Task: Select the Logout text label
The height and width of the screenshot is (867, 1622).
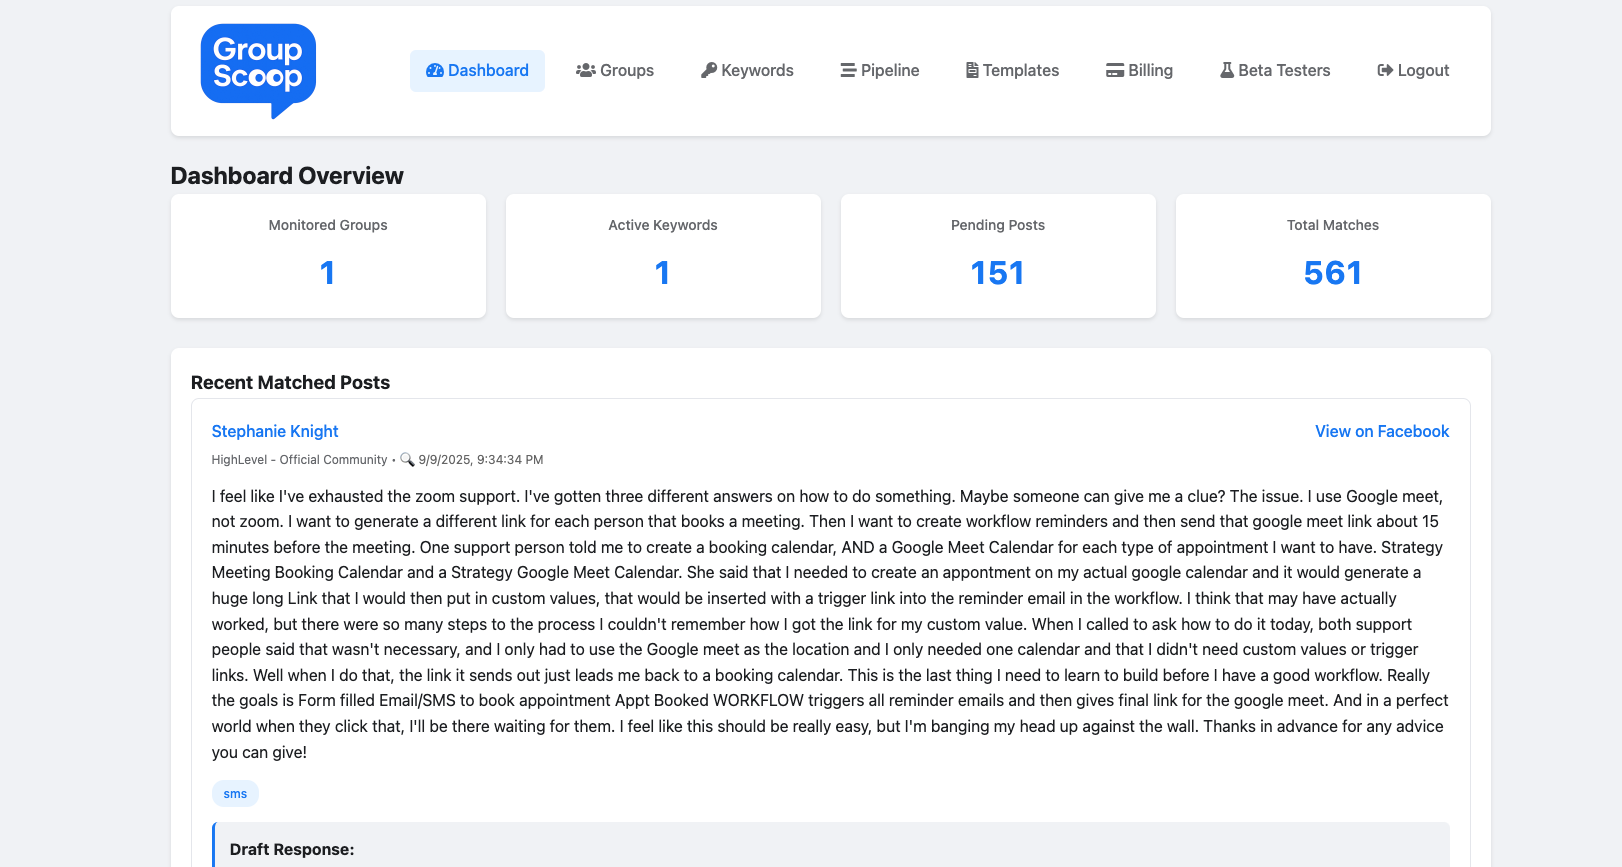Action: [1423, 71]
